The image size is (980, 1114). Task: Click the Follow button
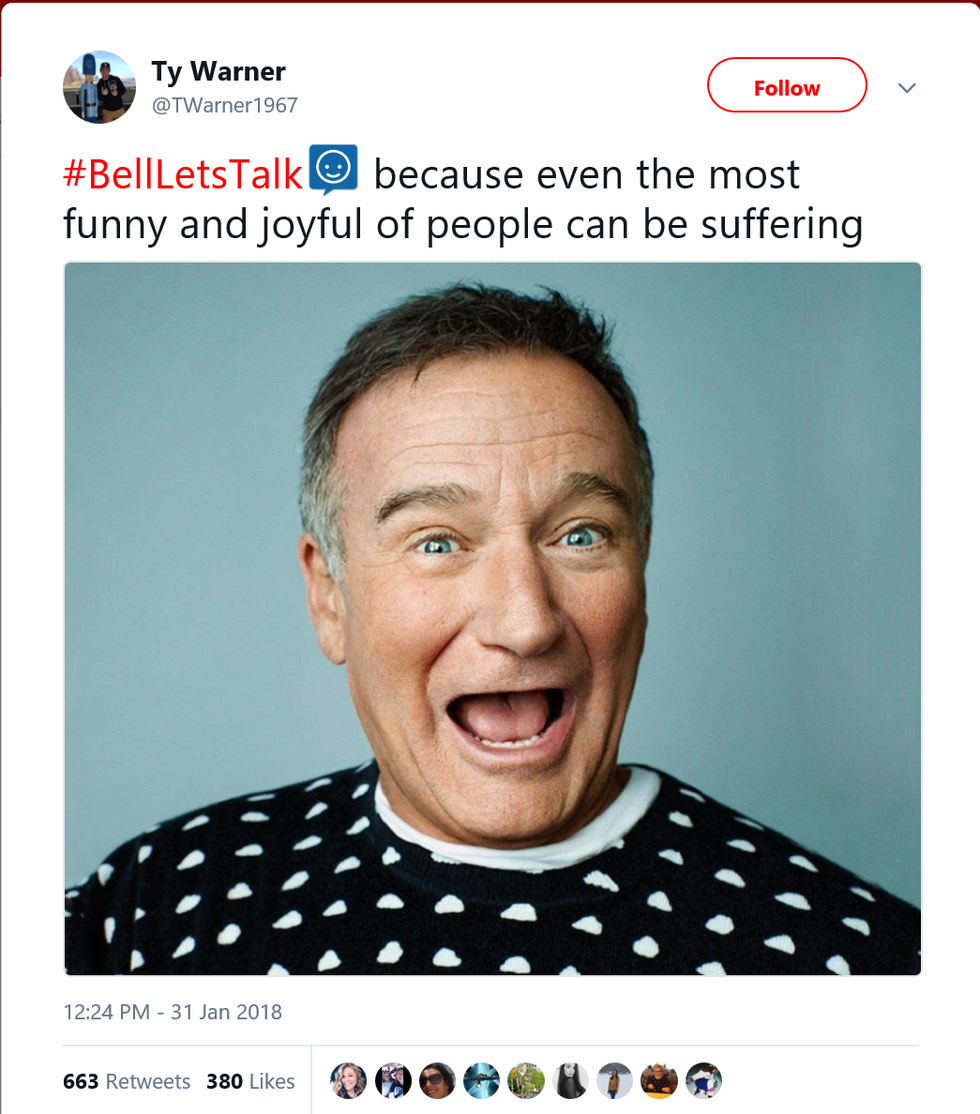point(786,88)
